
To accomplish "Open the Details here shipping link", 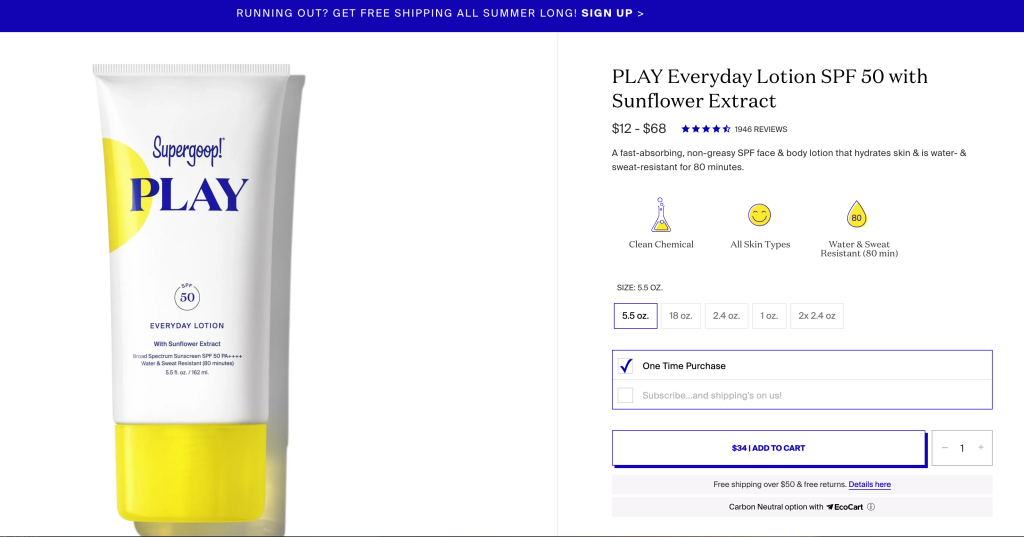I will point(869,485).
